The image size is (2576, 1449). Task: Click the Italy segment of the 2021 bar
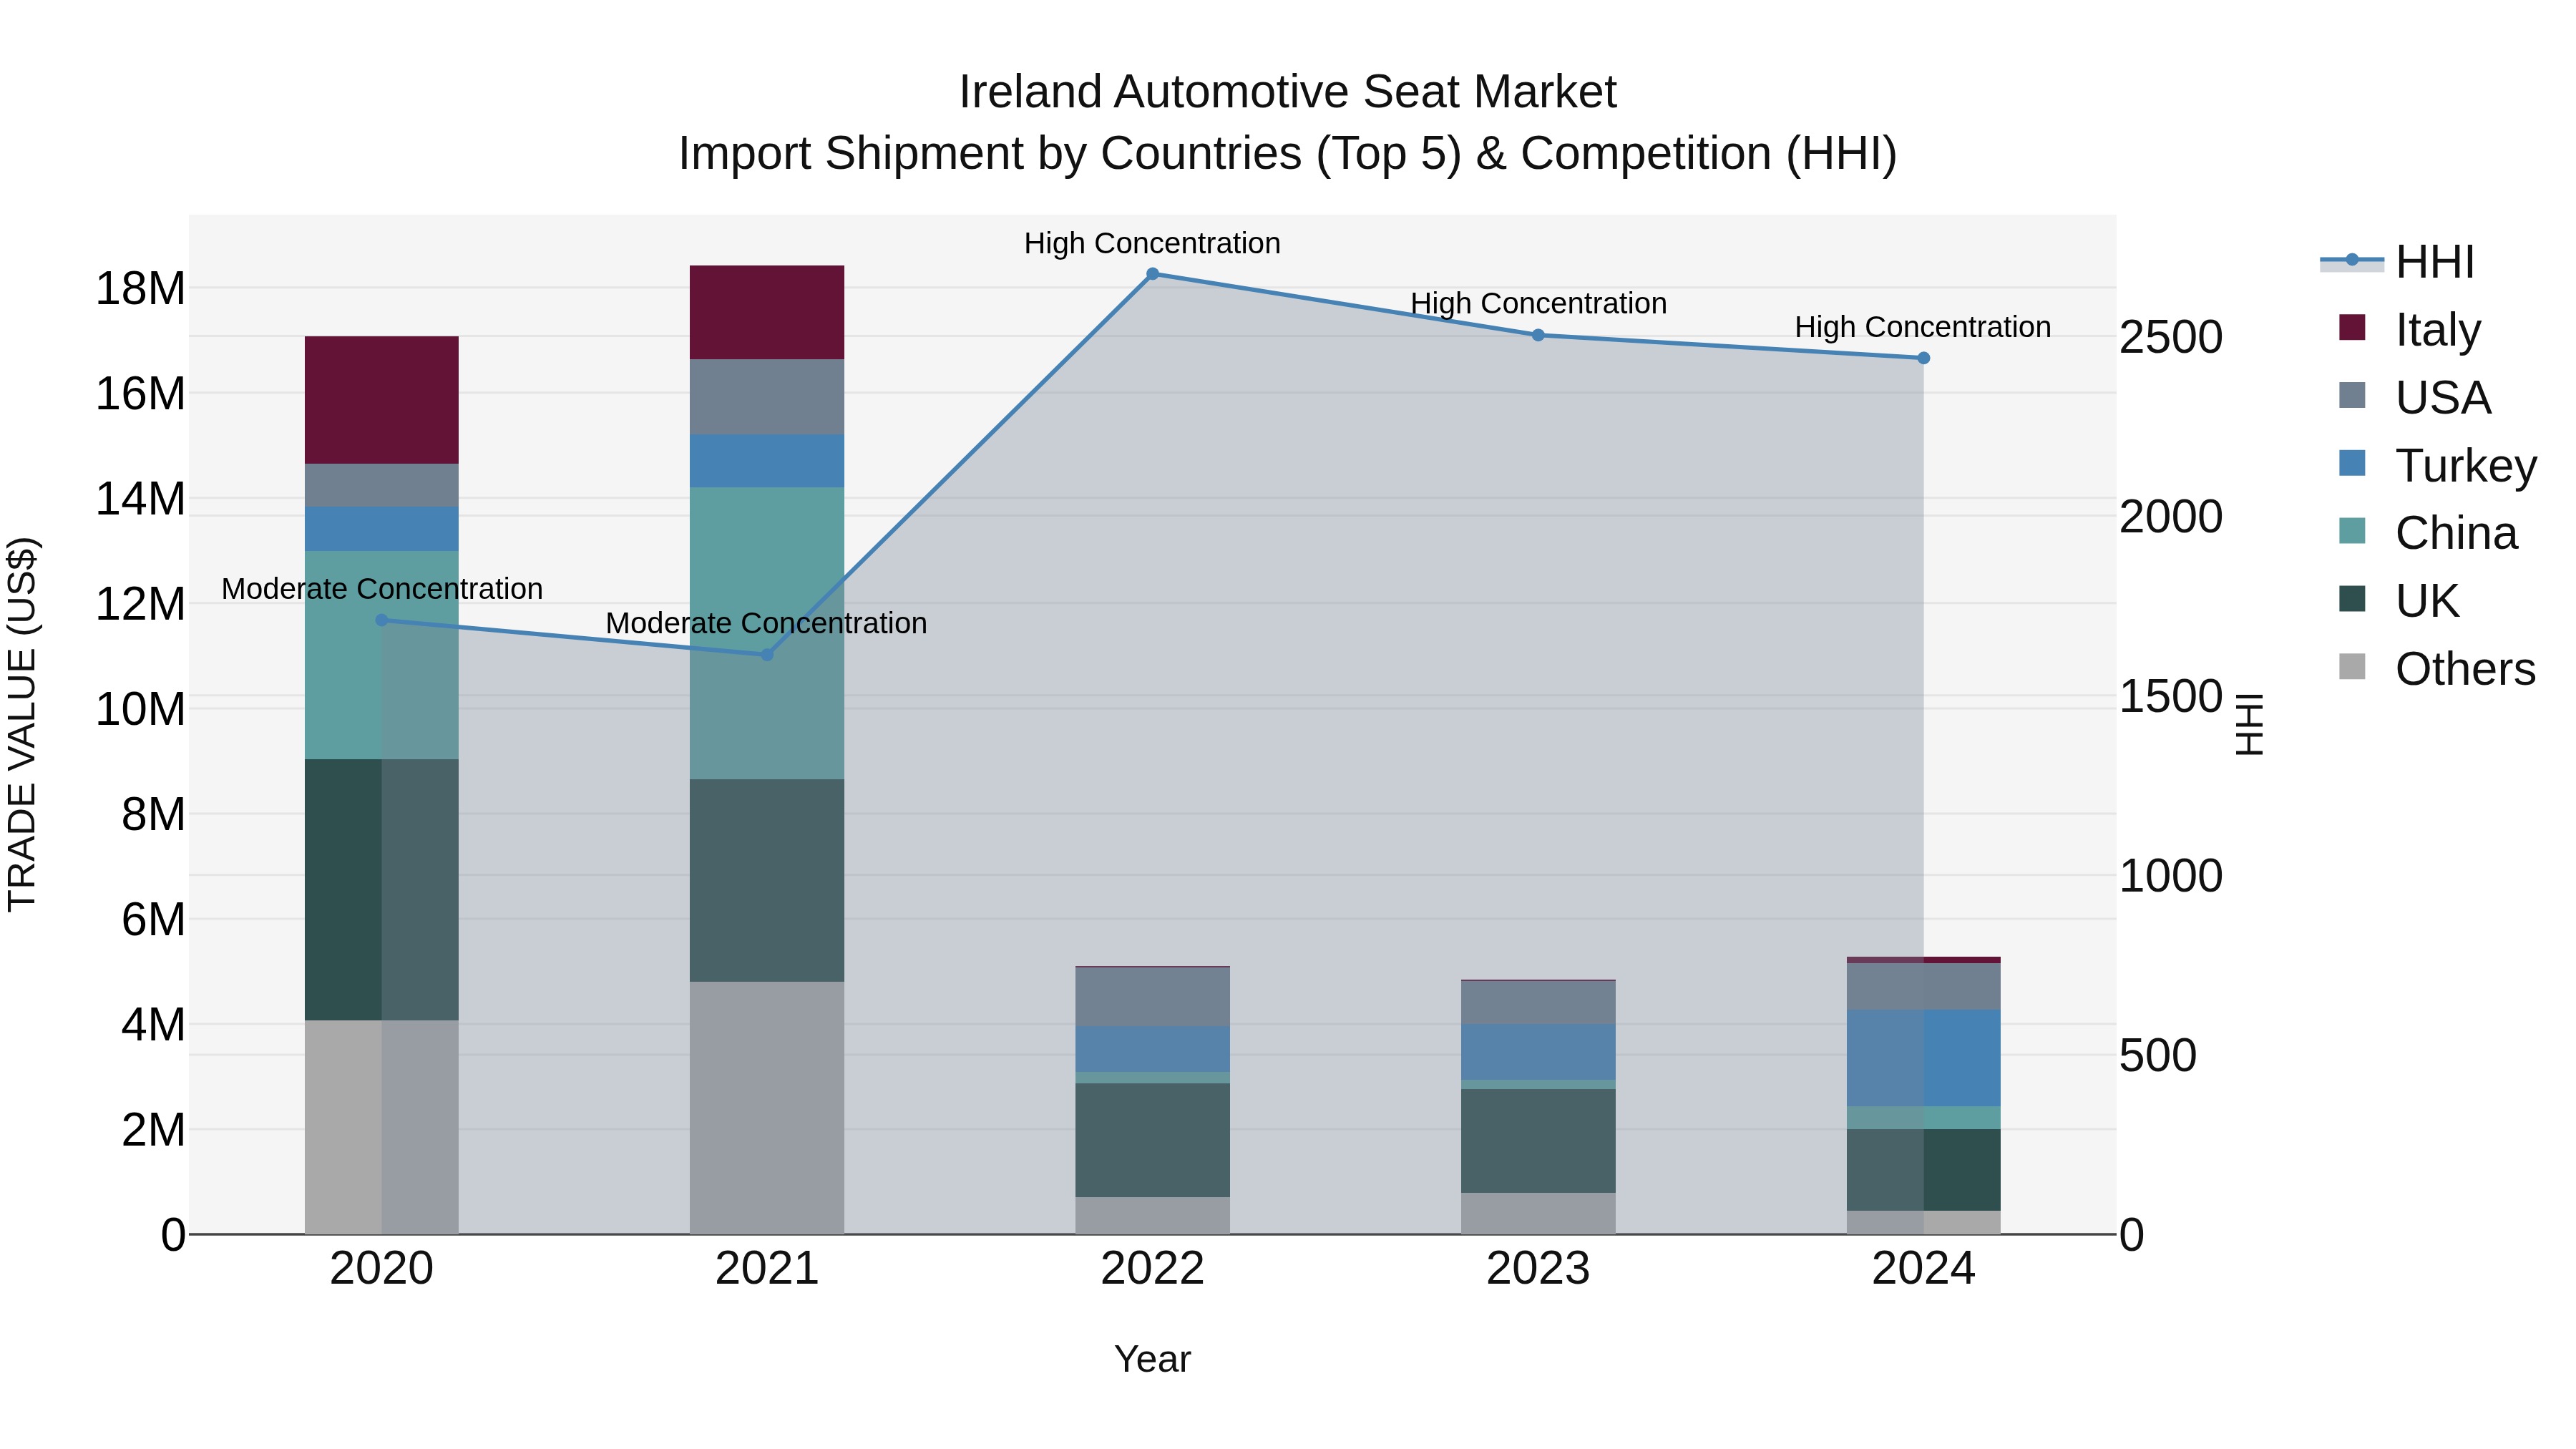(767, 313)
